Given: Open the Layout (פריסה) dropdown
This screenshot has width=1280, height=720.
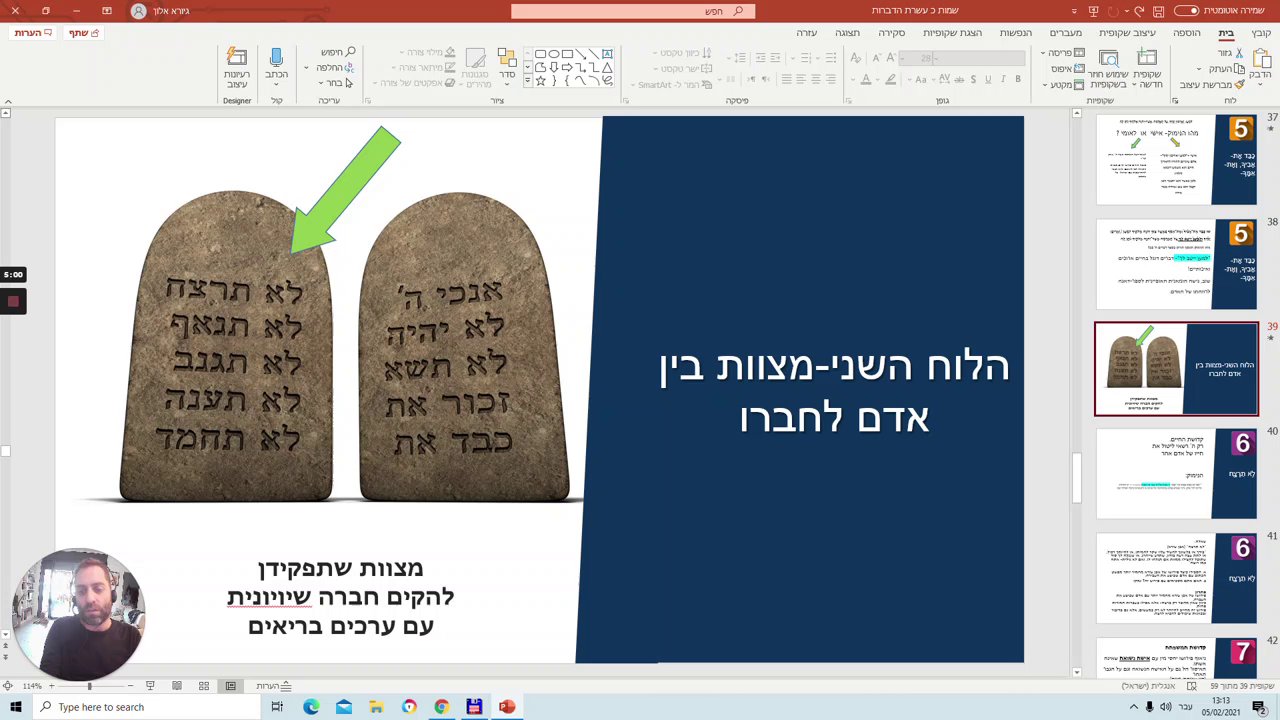Looking at the screenshot, I should click(x=1061, y=53).
